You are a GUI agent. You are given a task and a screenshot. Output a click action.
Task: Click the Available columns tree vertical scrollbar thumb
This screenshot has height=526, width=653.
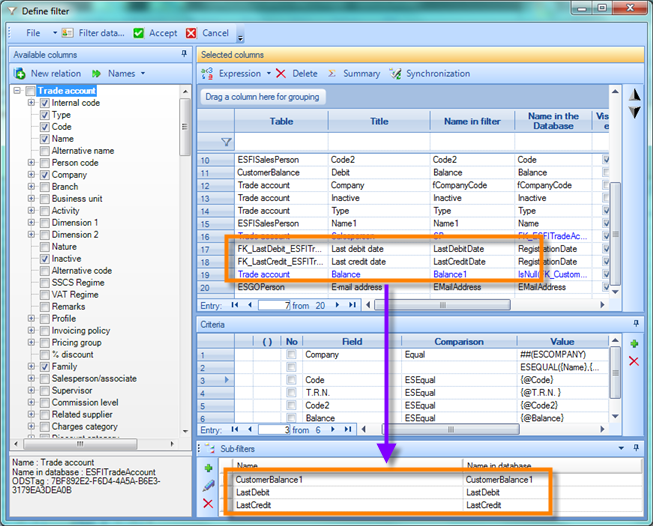(x=184, y=127)
